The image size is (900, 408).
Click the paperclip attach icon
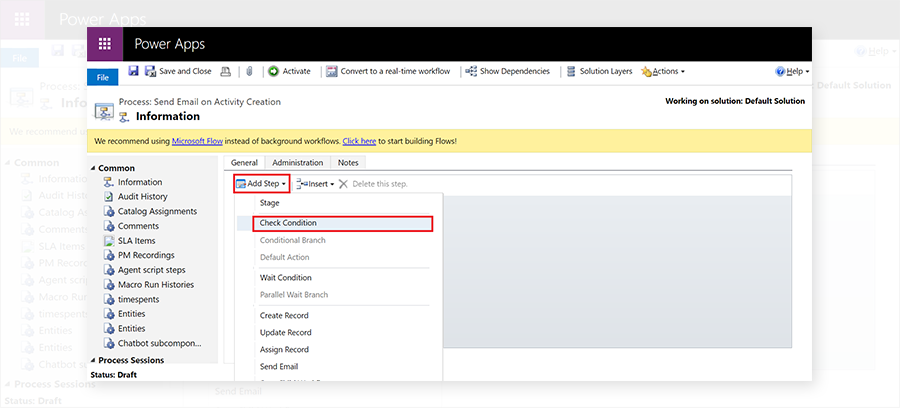pyautogui.click(x=250, y=71)
